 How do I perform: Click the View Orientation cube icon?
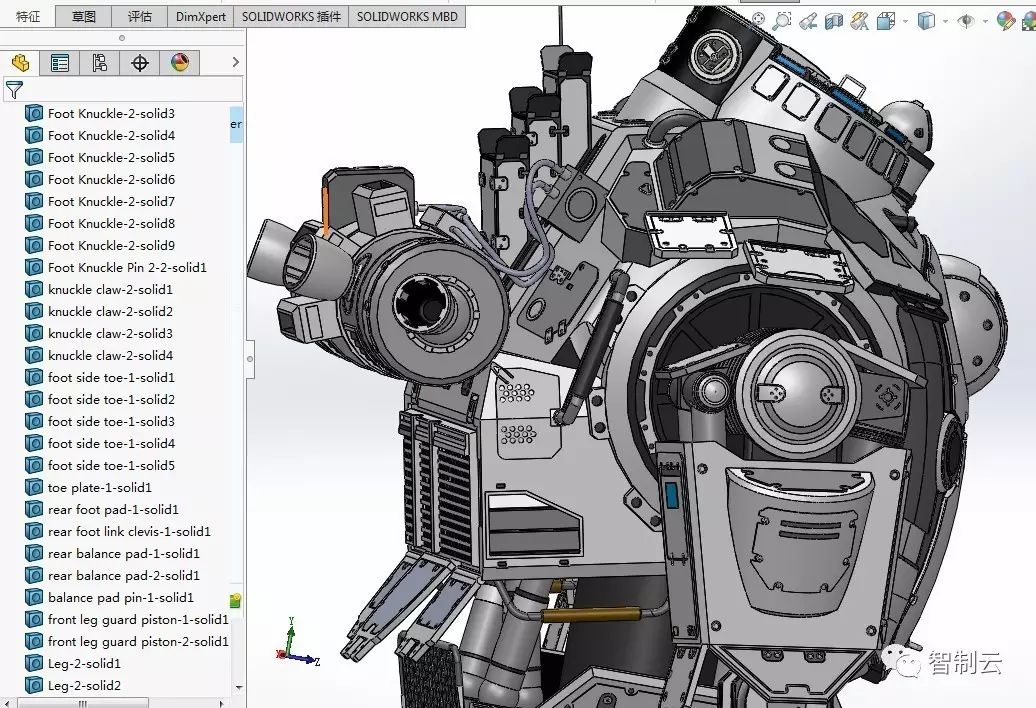pyautogui.click(x=885, y=21)
